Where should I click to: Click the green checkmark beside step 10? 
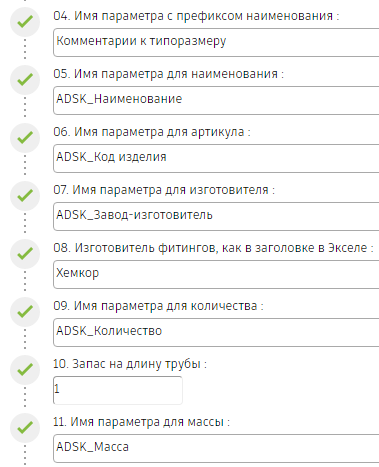click(x=25, y=370)
